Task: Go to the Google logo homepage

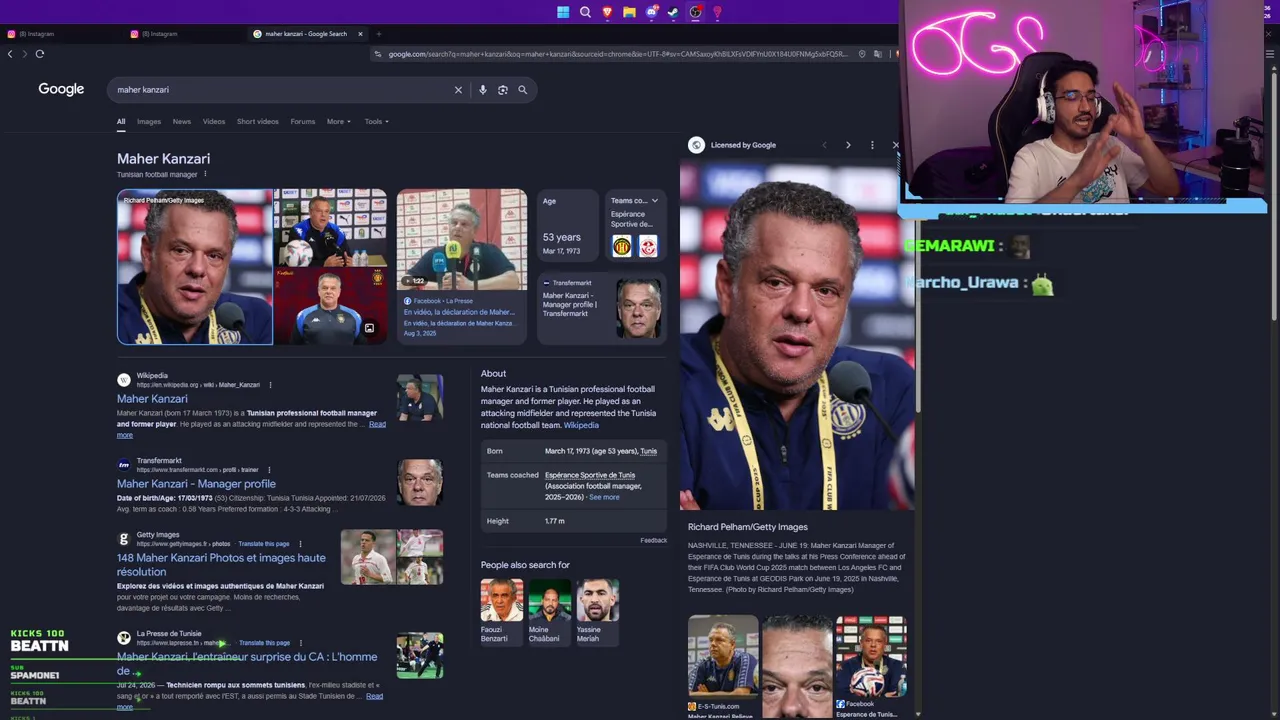Action: point(61,89)
